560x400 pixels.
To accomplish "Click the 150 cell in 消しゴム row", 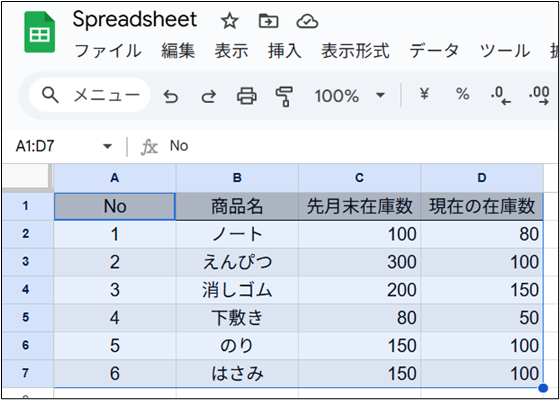I will pos(482,290).
